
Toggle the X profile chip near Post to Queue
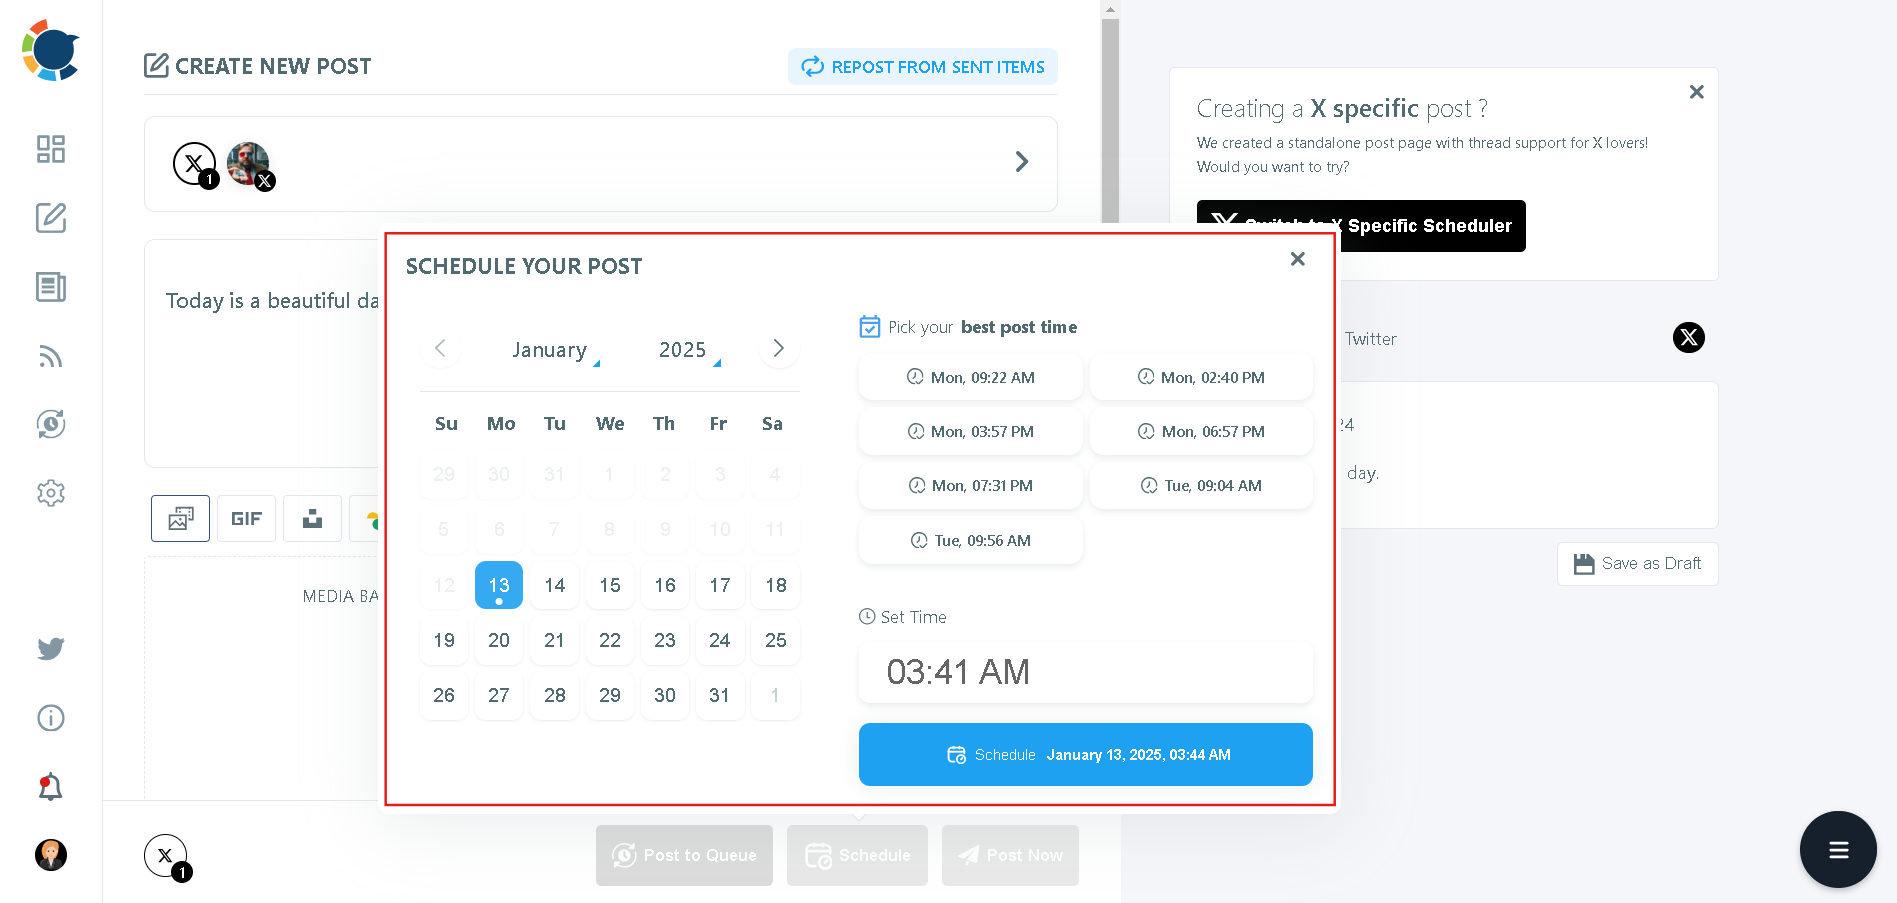(165, 855)
